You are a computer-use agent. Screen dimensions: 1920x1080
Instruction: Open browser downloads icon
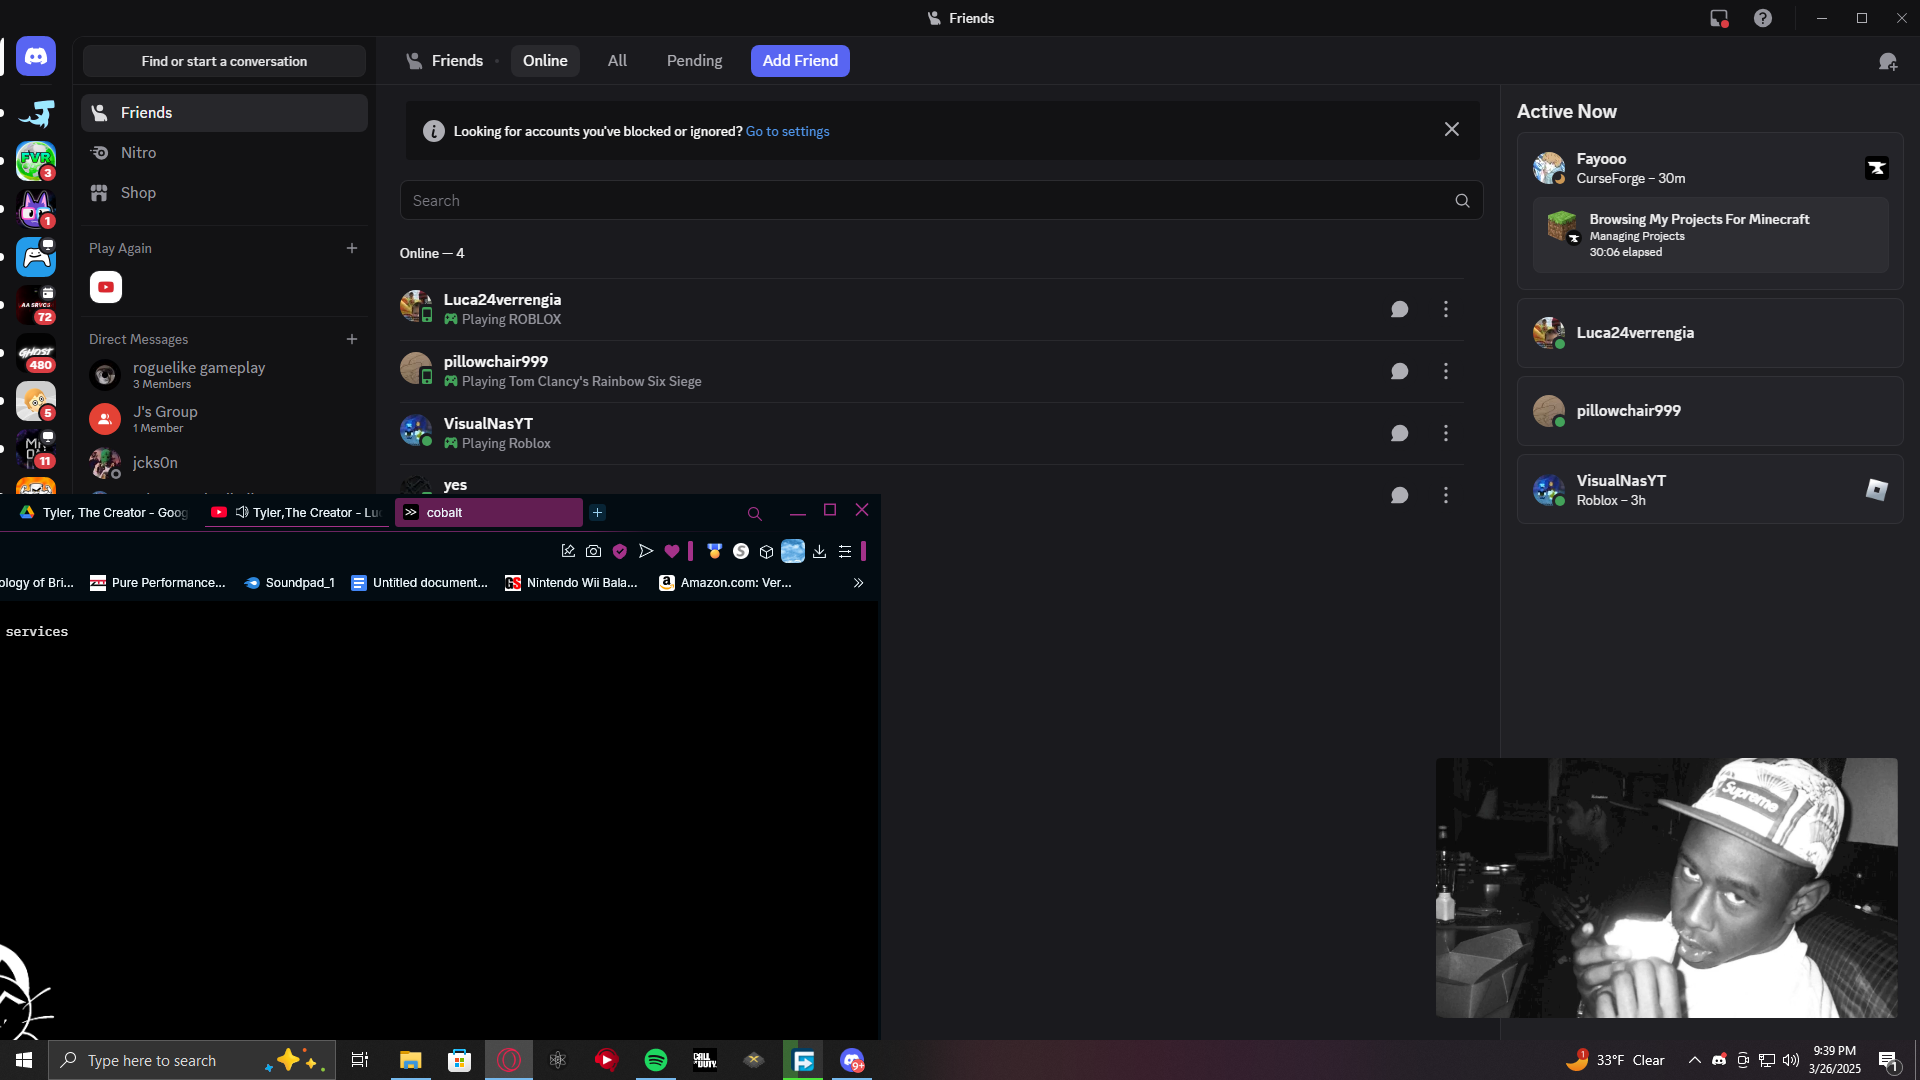[x=819, y=551]
